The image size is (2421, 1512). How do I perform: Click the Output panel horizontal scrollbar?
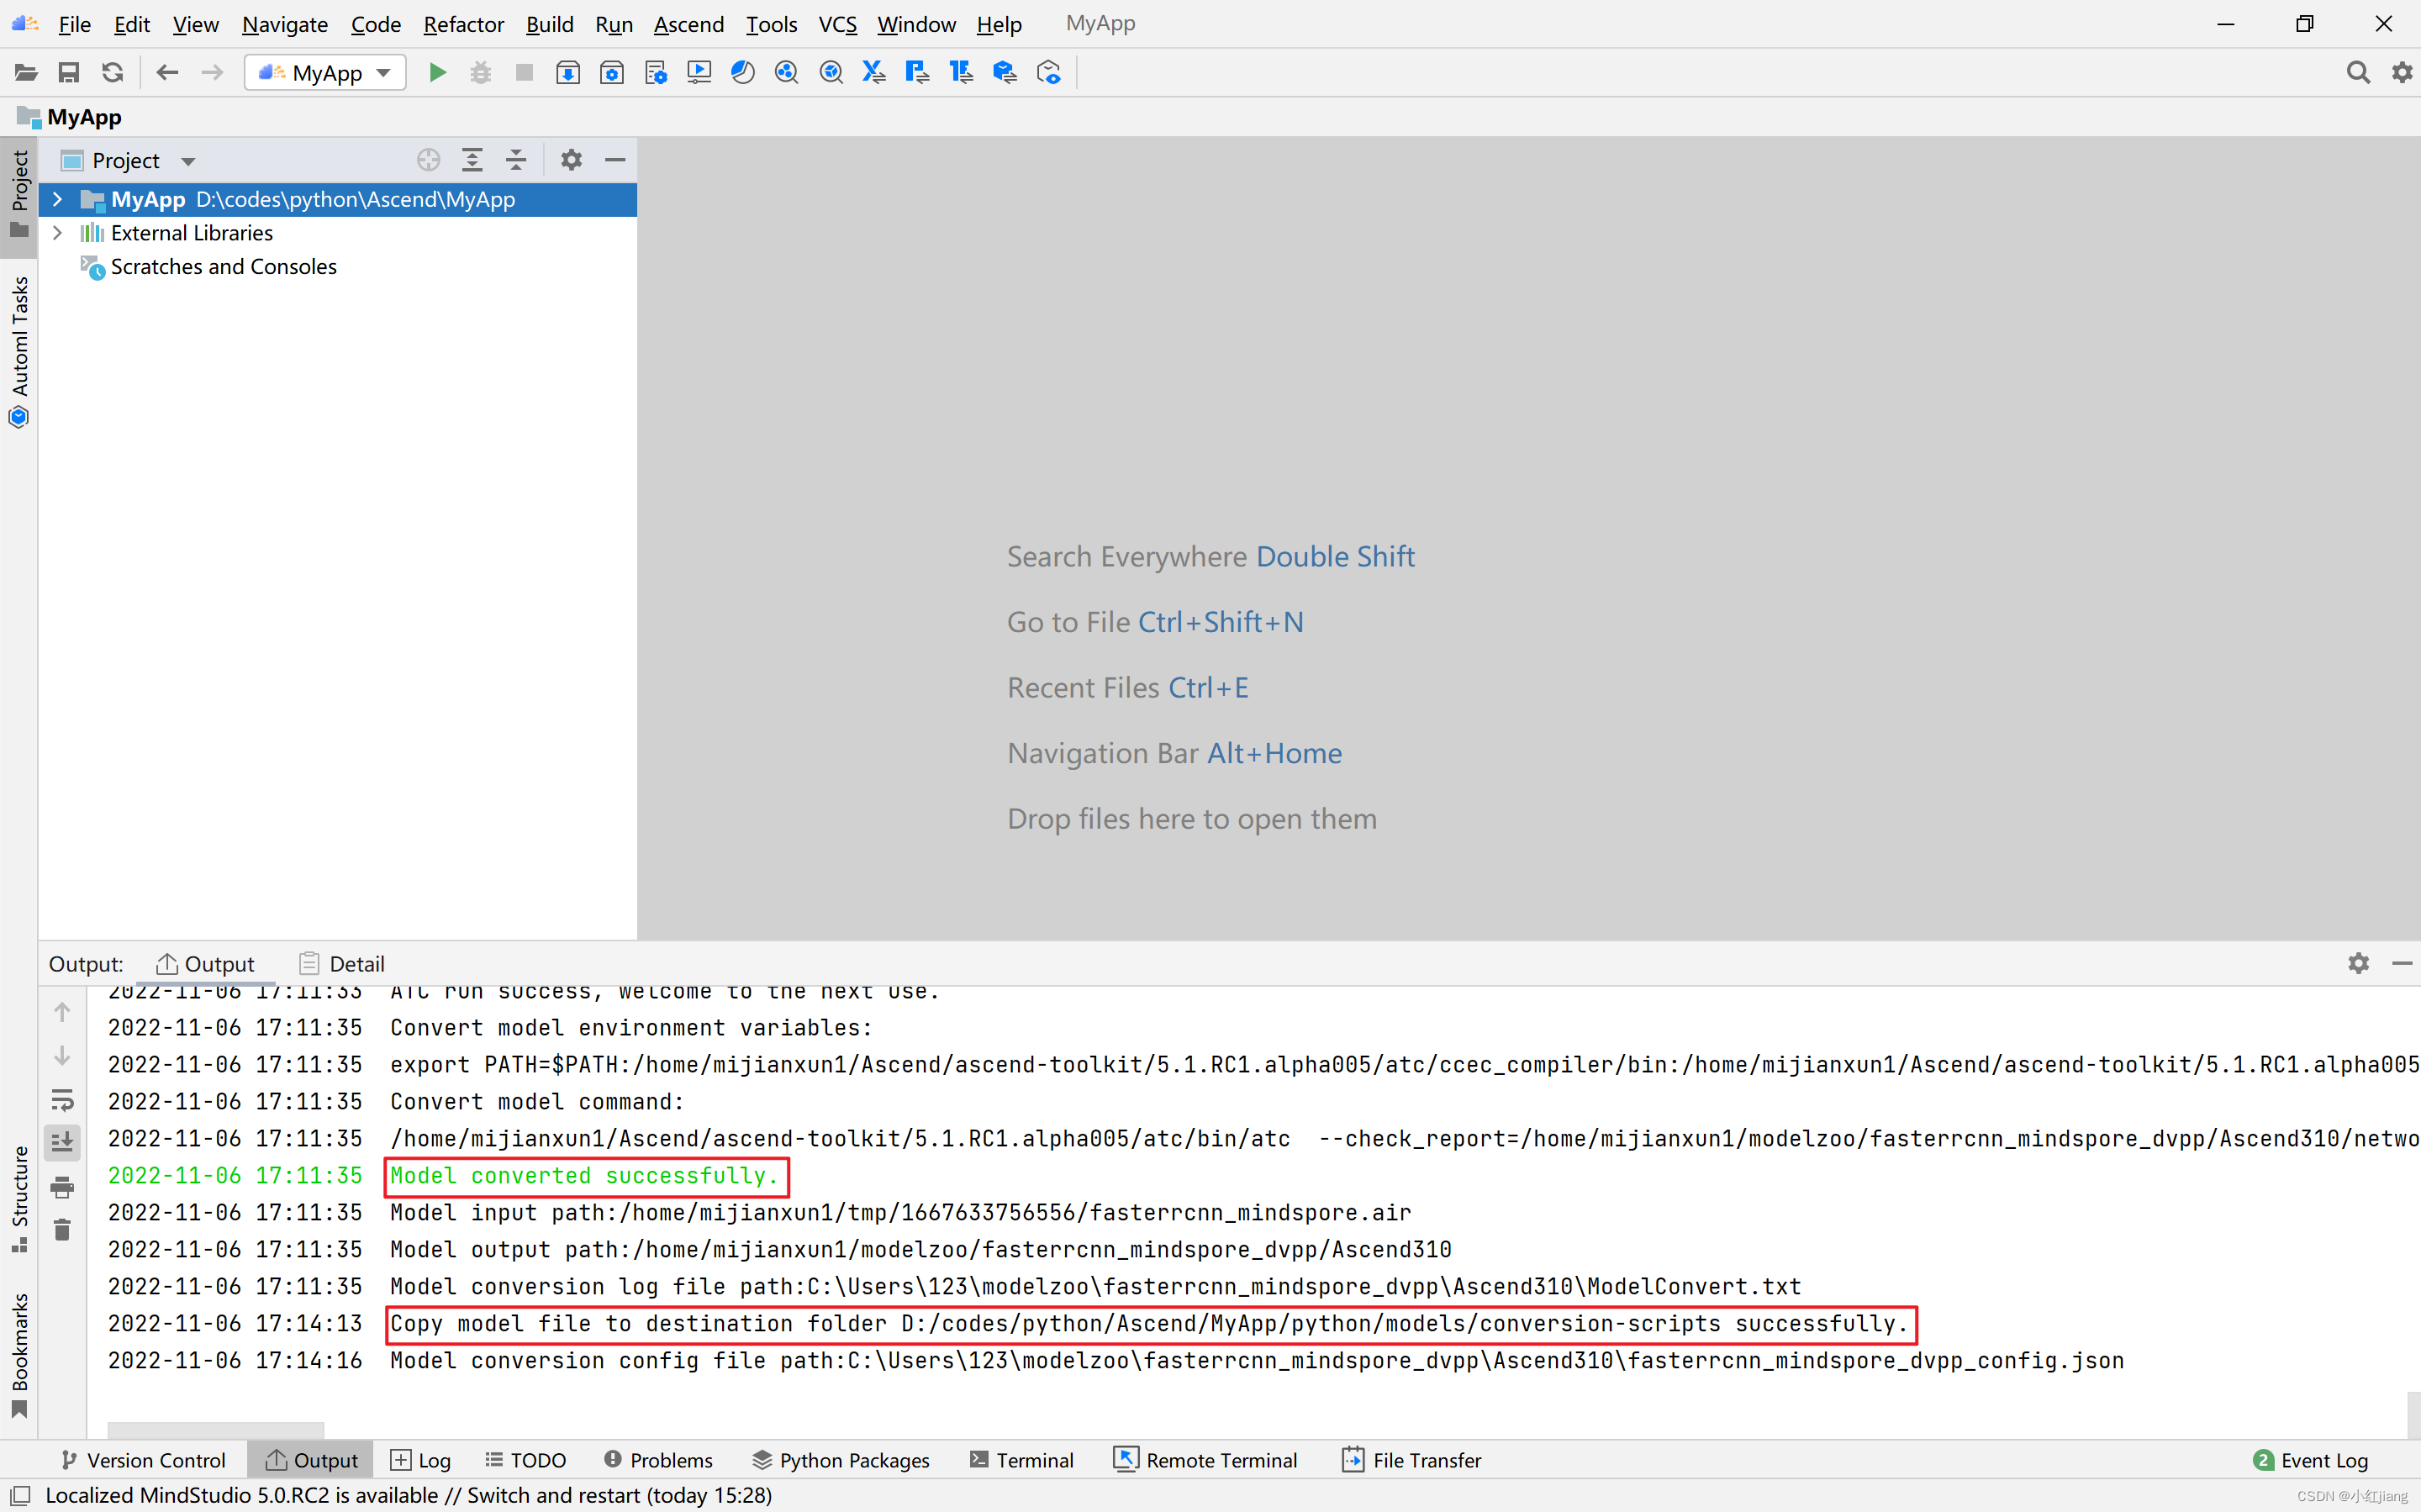[x=215, y=1429]
